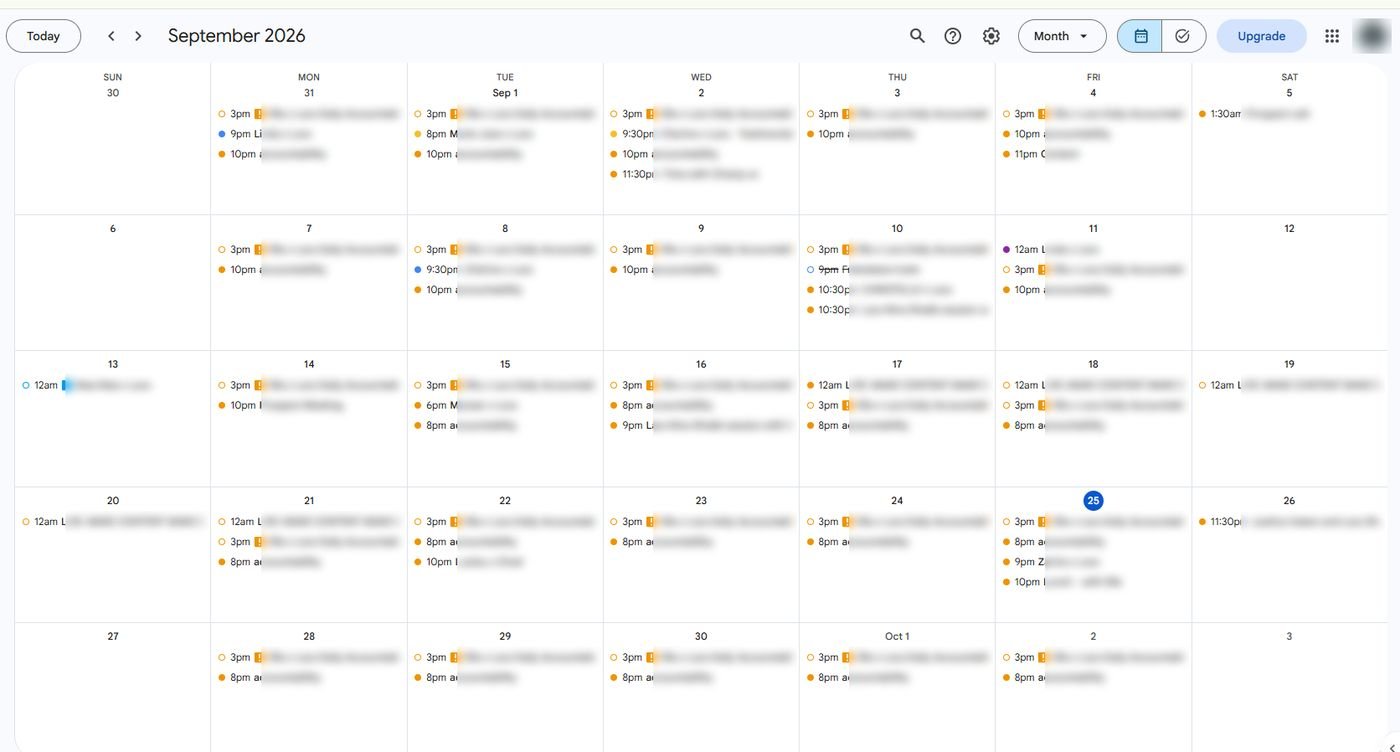The width and height of the screenshot is (1400, 752).
Task: Open the 8pm event on Thursday 24
Action: (x=896, y=542)
